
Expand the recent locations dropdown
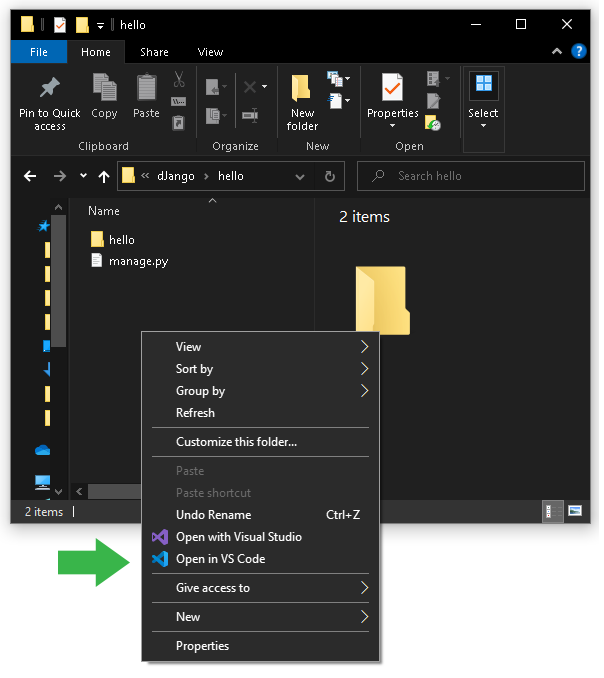pos(84,177)
